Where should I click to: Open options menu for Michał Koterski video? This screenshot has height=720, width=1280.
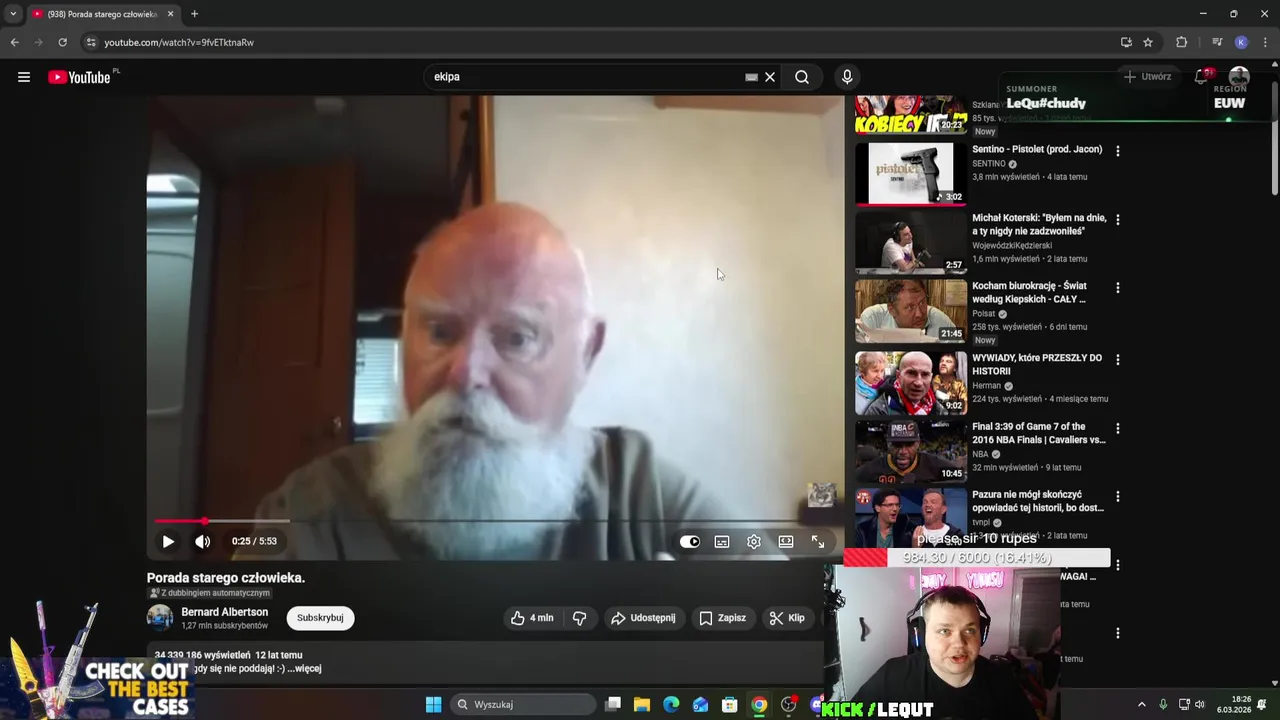click(x=1118, y=219)
